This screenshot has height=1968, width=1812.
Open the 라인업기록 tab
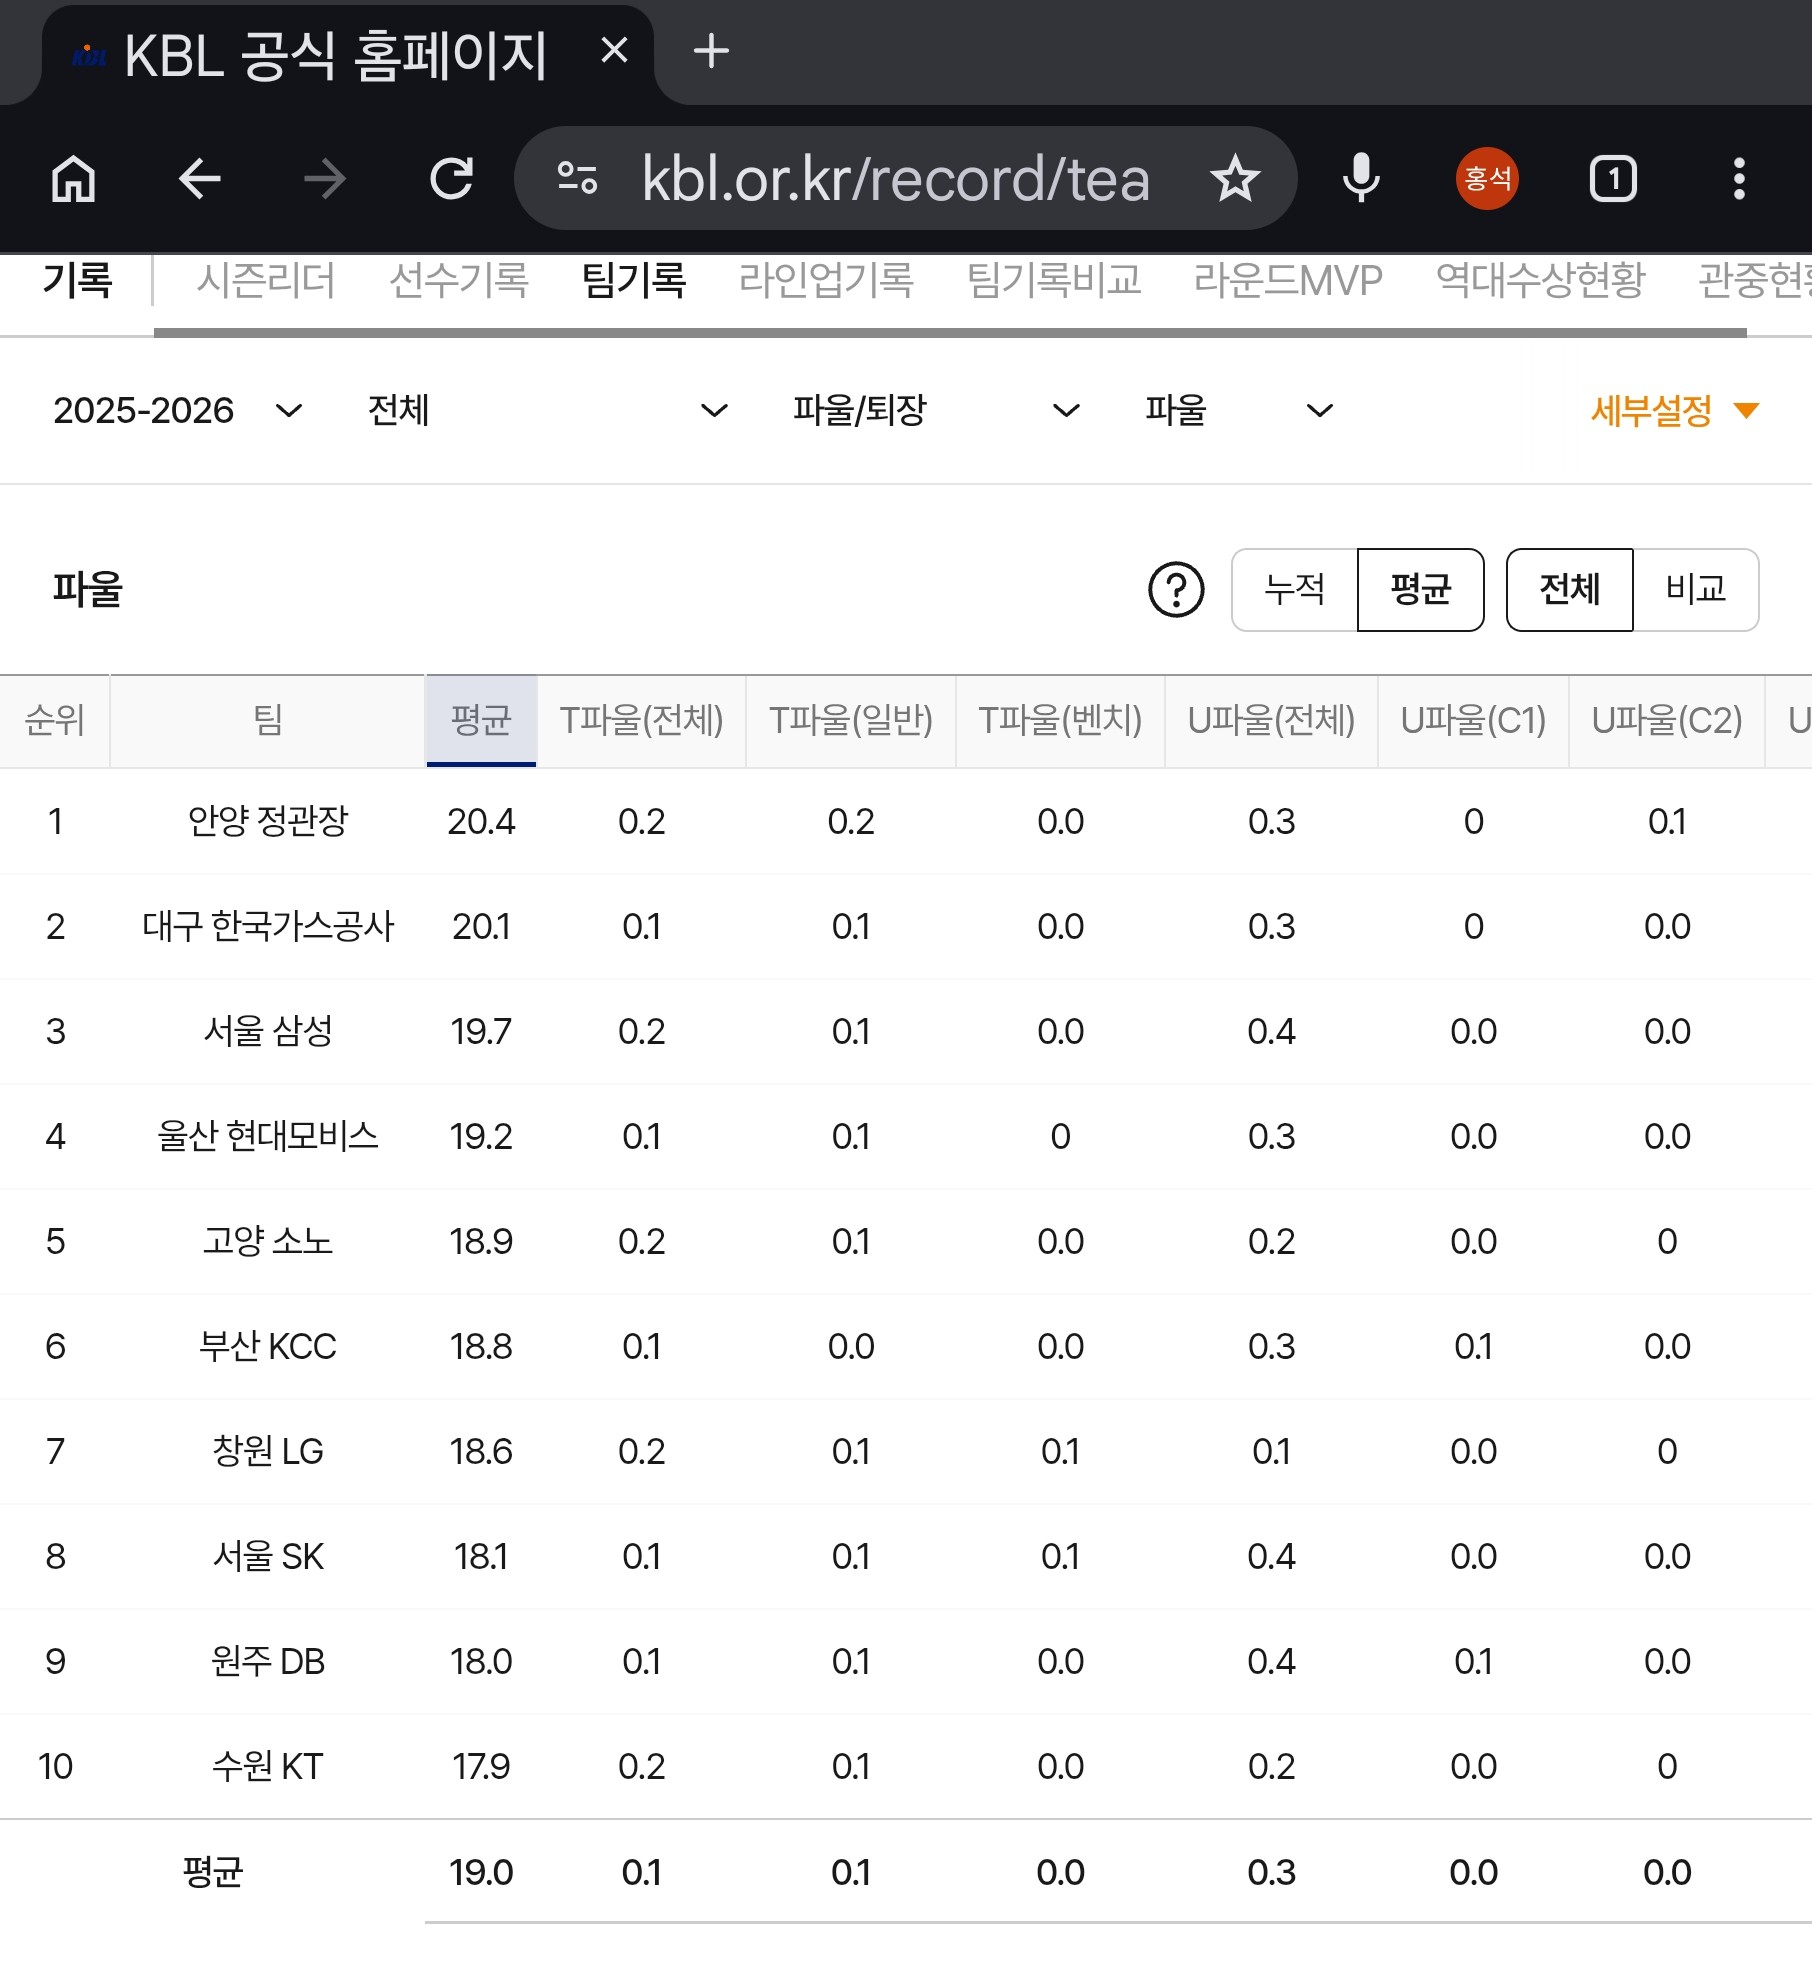(826, 280)
